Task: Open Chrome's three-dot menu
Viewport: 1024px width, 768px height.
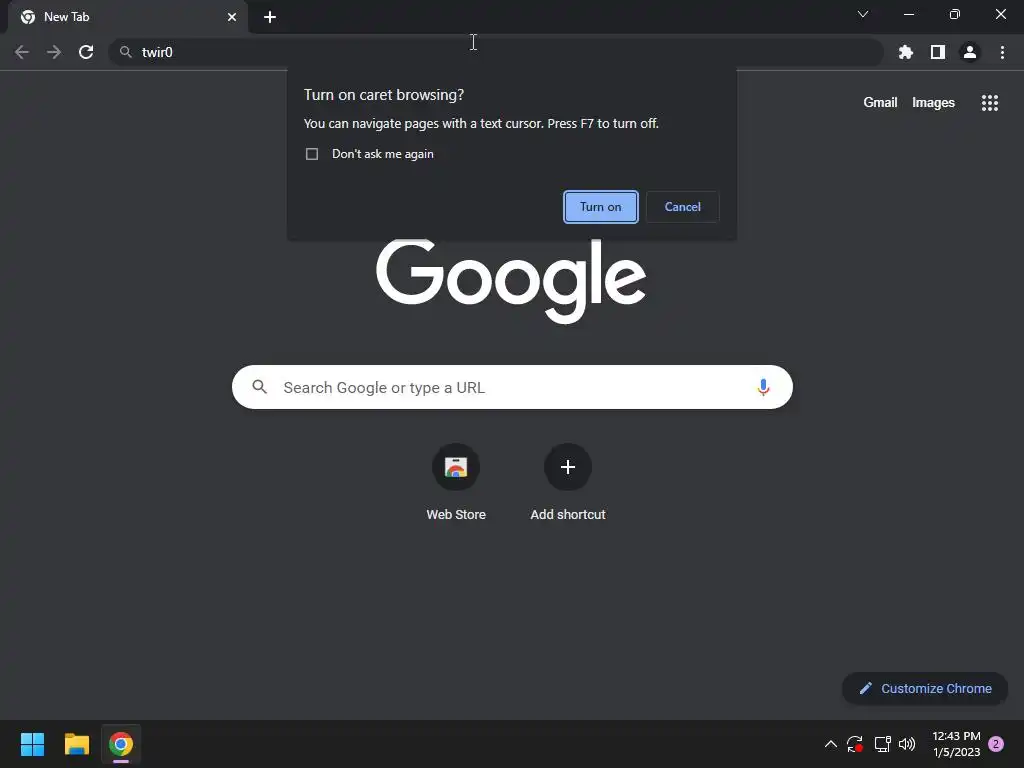Action: [1002, 52]
